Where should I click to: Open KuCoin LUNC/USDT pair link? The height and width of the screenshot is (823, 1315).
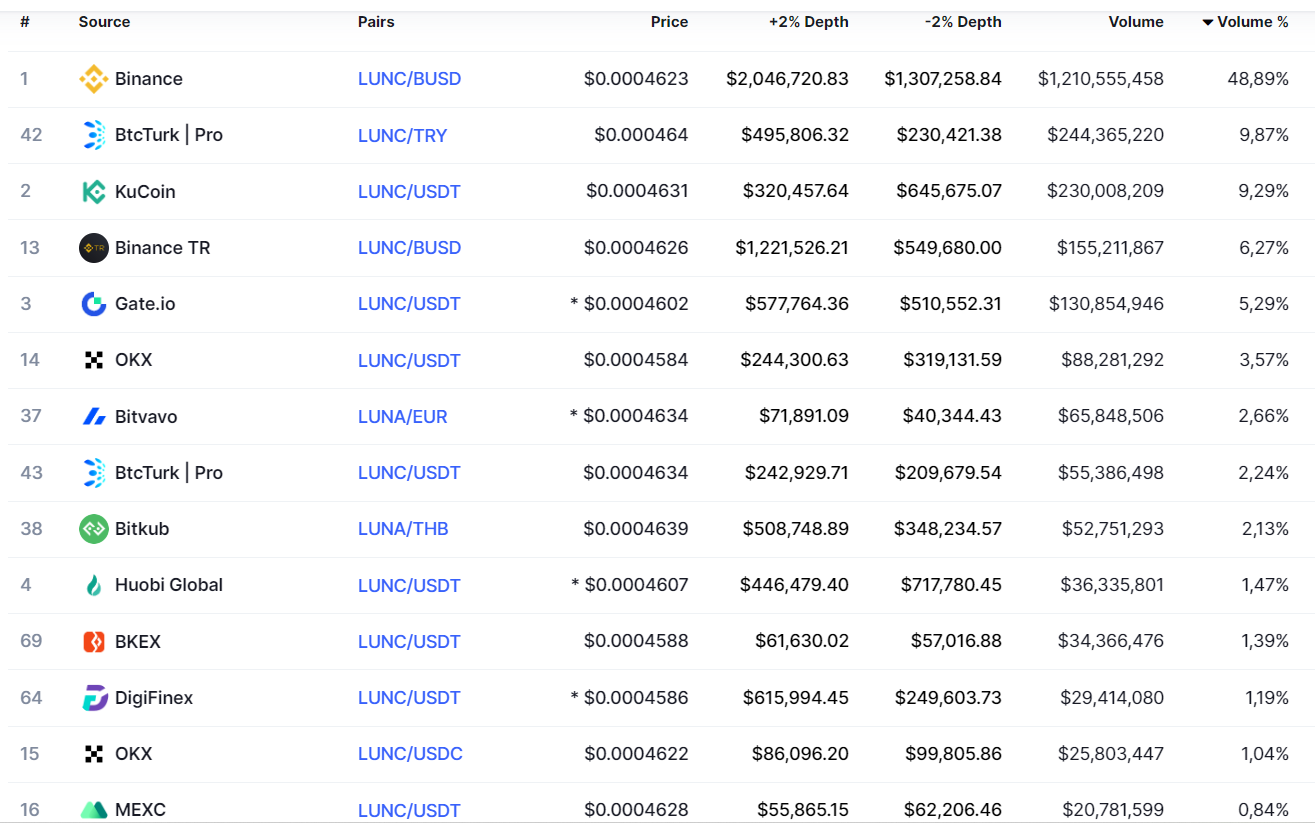tap(409, 192)
